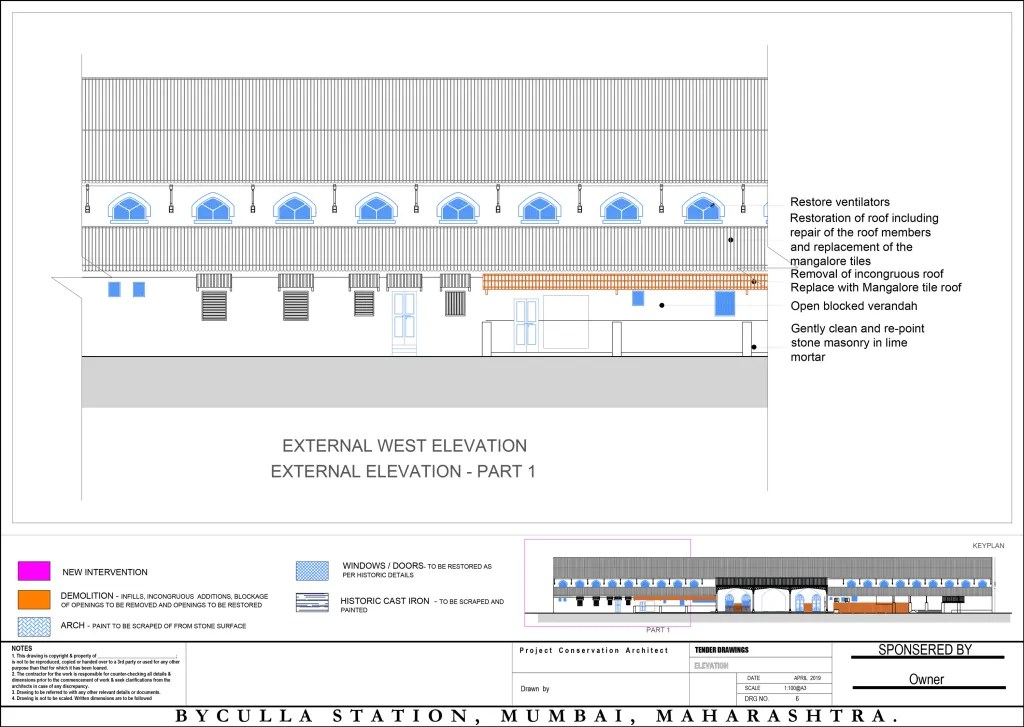This screenshot has height=727, width=1024.
Task: Click the "Removal of incongruous roof" annotation
Action: pyautogui.click(x=867, y=273)
